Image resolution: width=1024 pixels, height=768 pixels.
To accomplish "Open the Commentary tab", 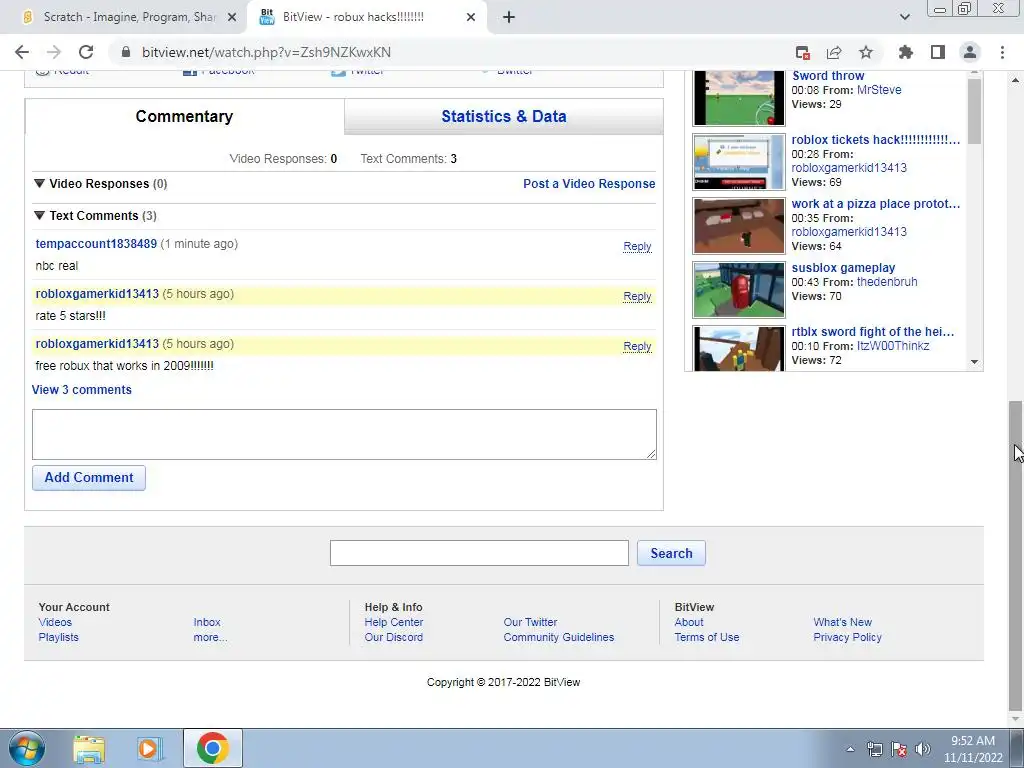I will tap(184, 116).
